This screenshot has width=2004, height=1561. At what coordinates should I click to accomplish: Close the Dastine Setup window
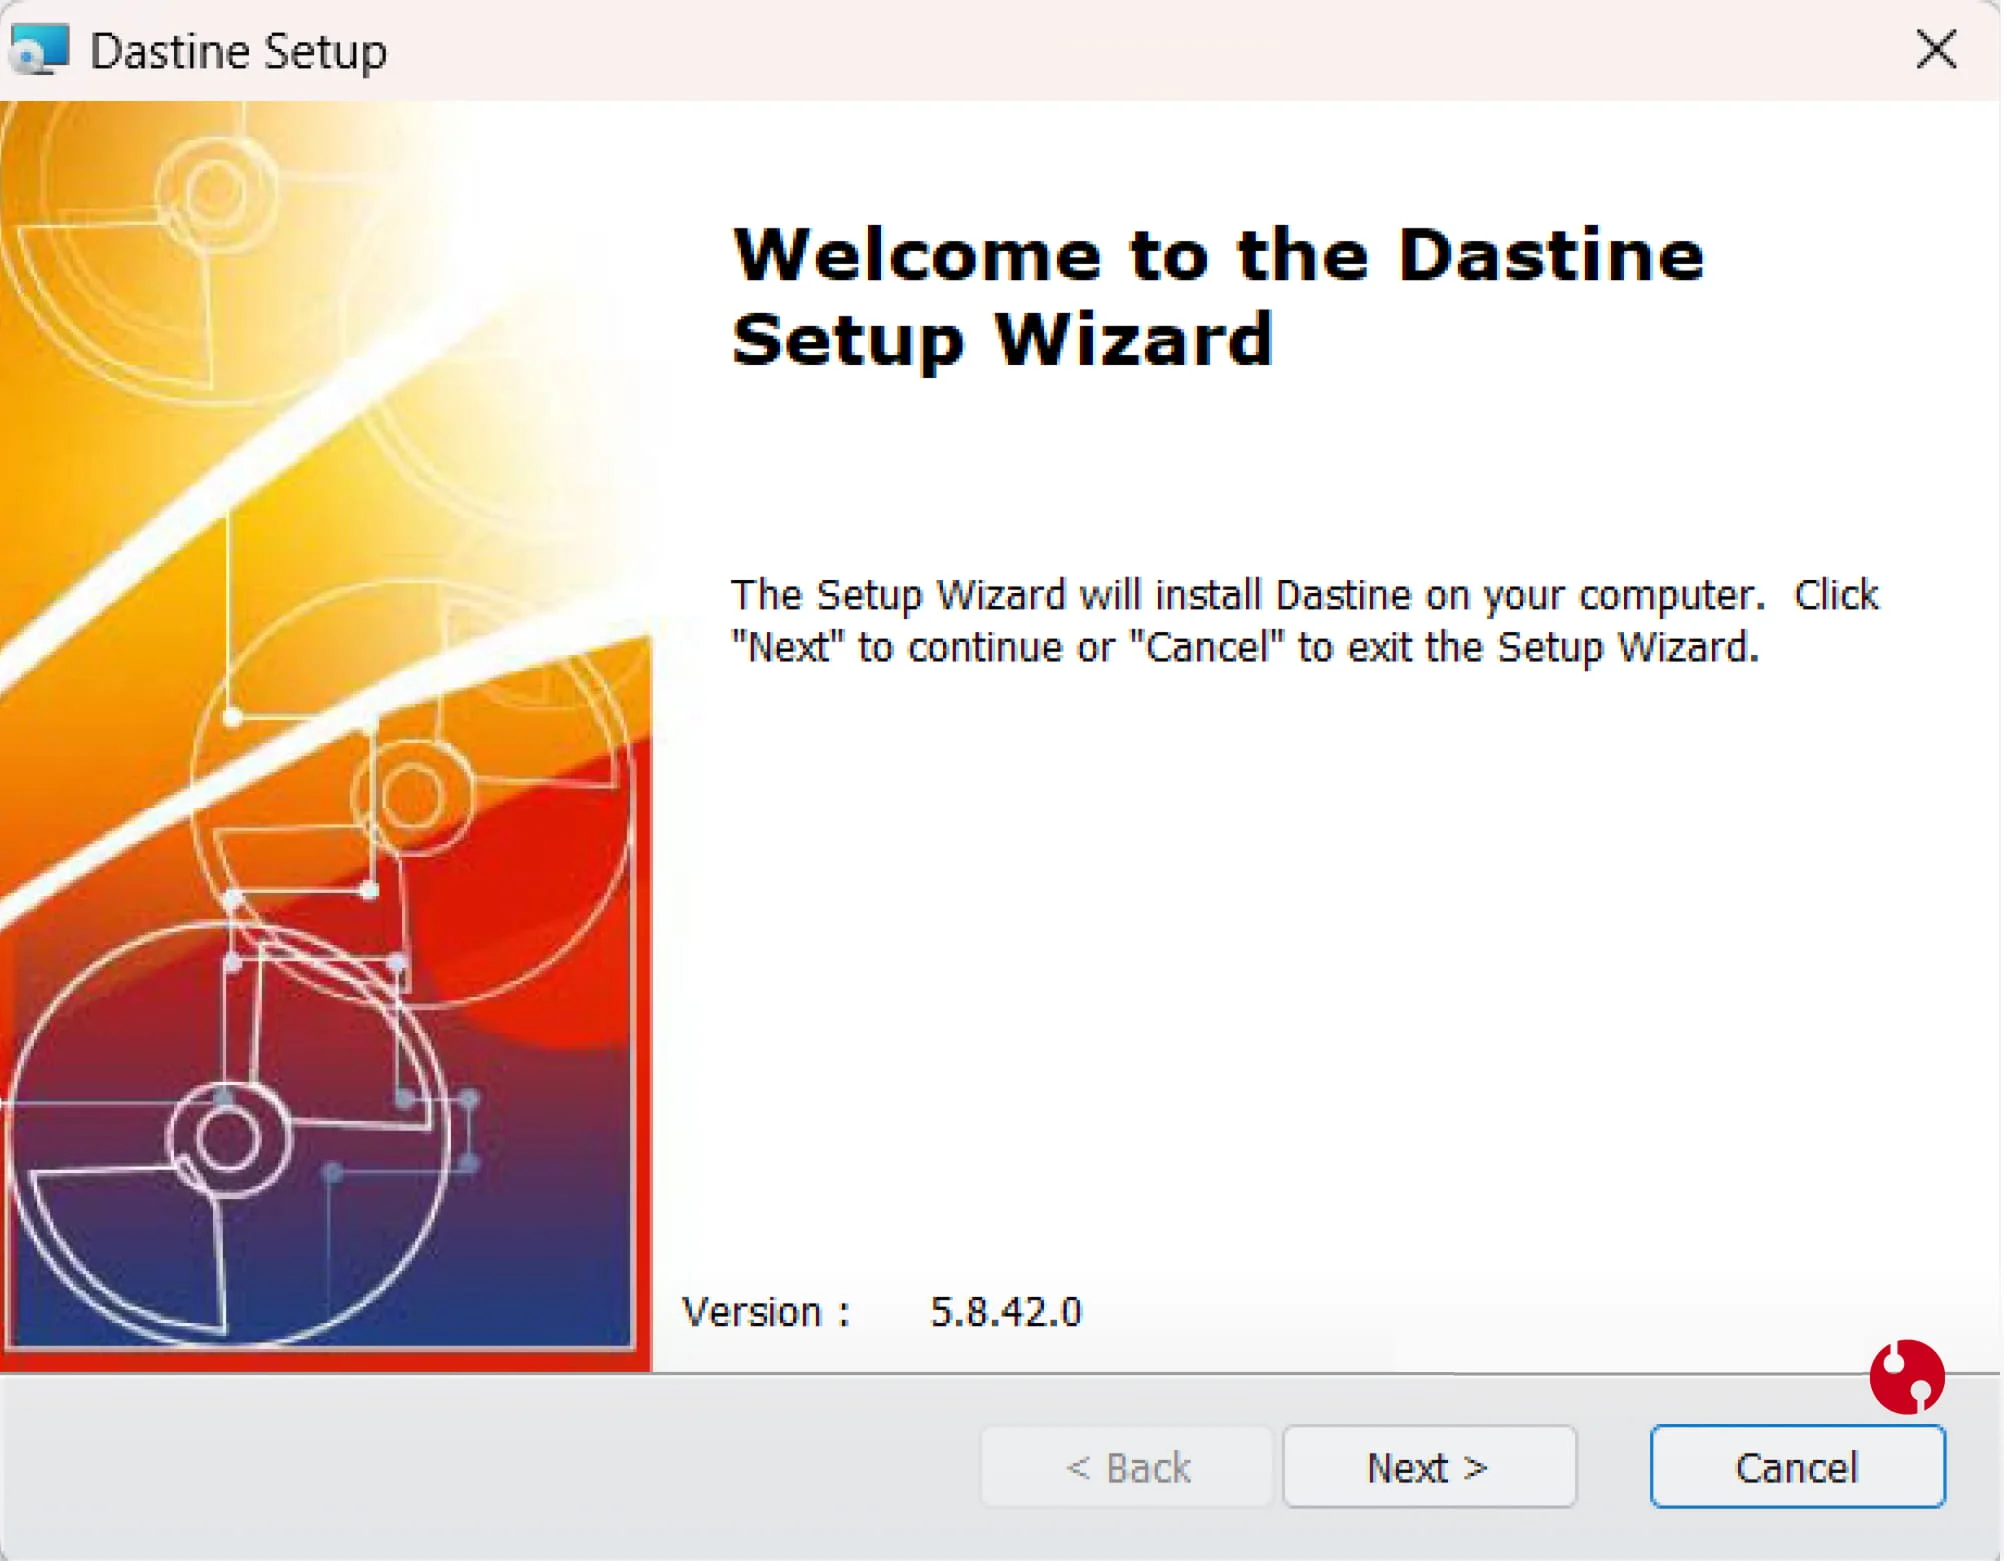(x=1936, y=49)
